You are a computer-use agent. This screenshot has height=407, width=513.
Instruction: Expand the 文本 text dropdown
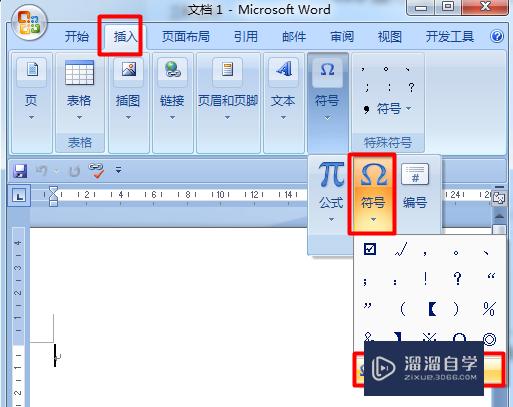tap(283, 103)
